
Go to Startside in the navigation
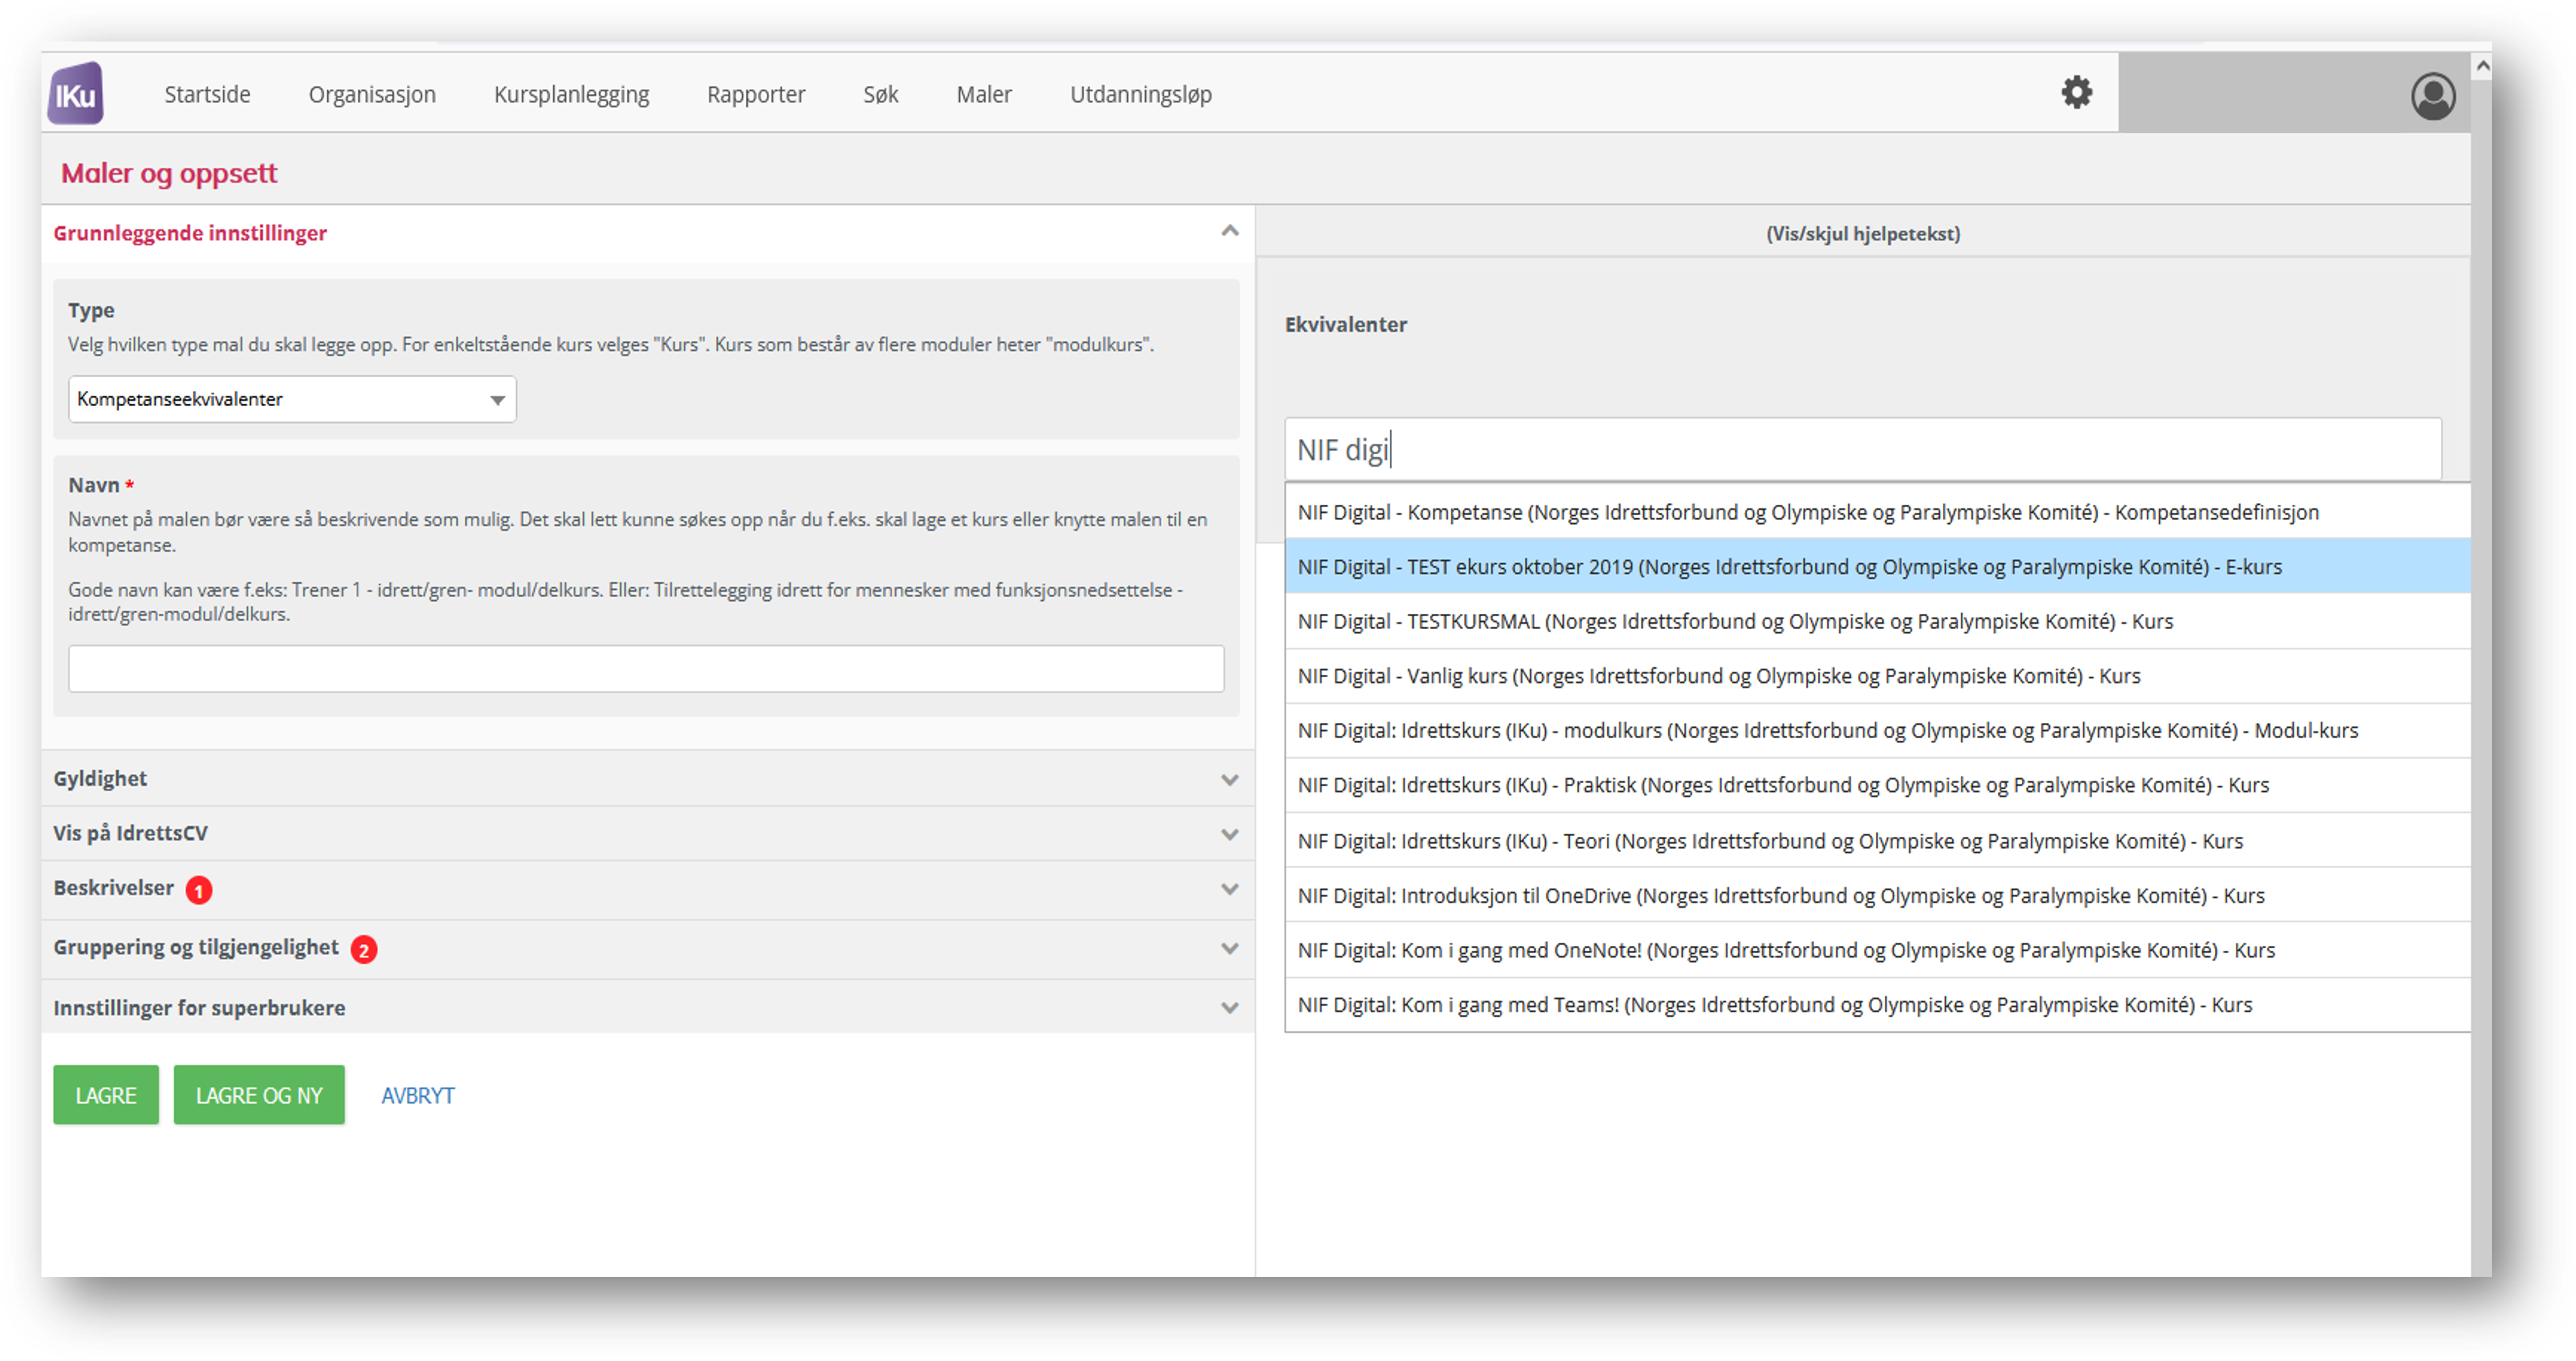click(207, 94)
